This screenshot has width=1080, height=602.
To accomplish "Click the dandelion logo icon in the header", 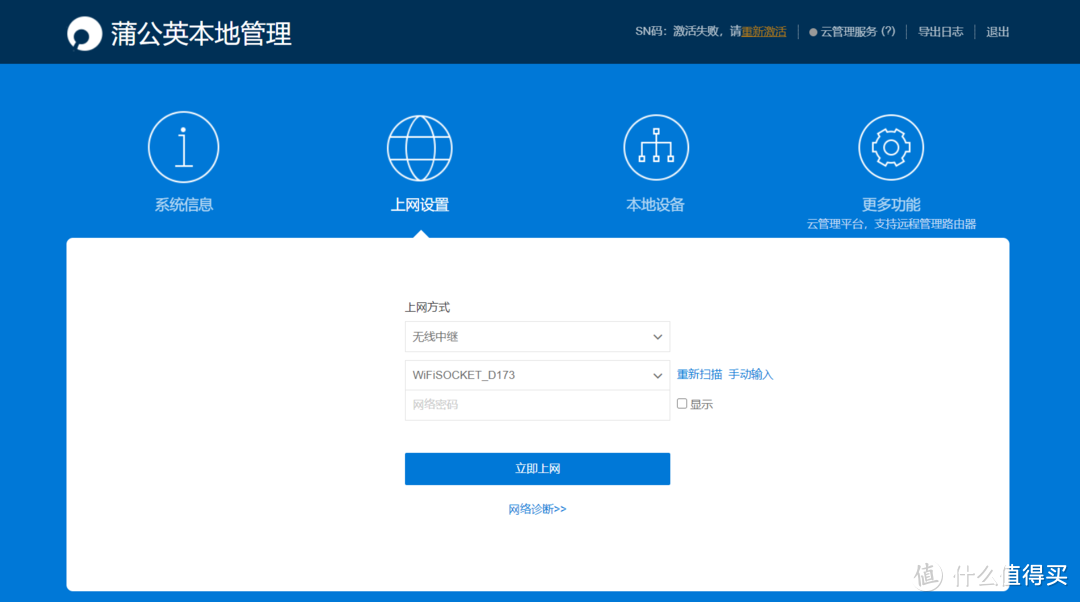I will (x=85, y=32).
